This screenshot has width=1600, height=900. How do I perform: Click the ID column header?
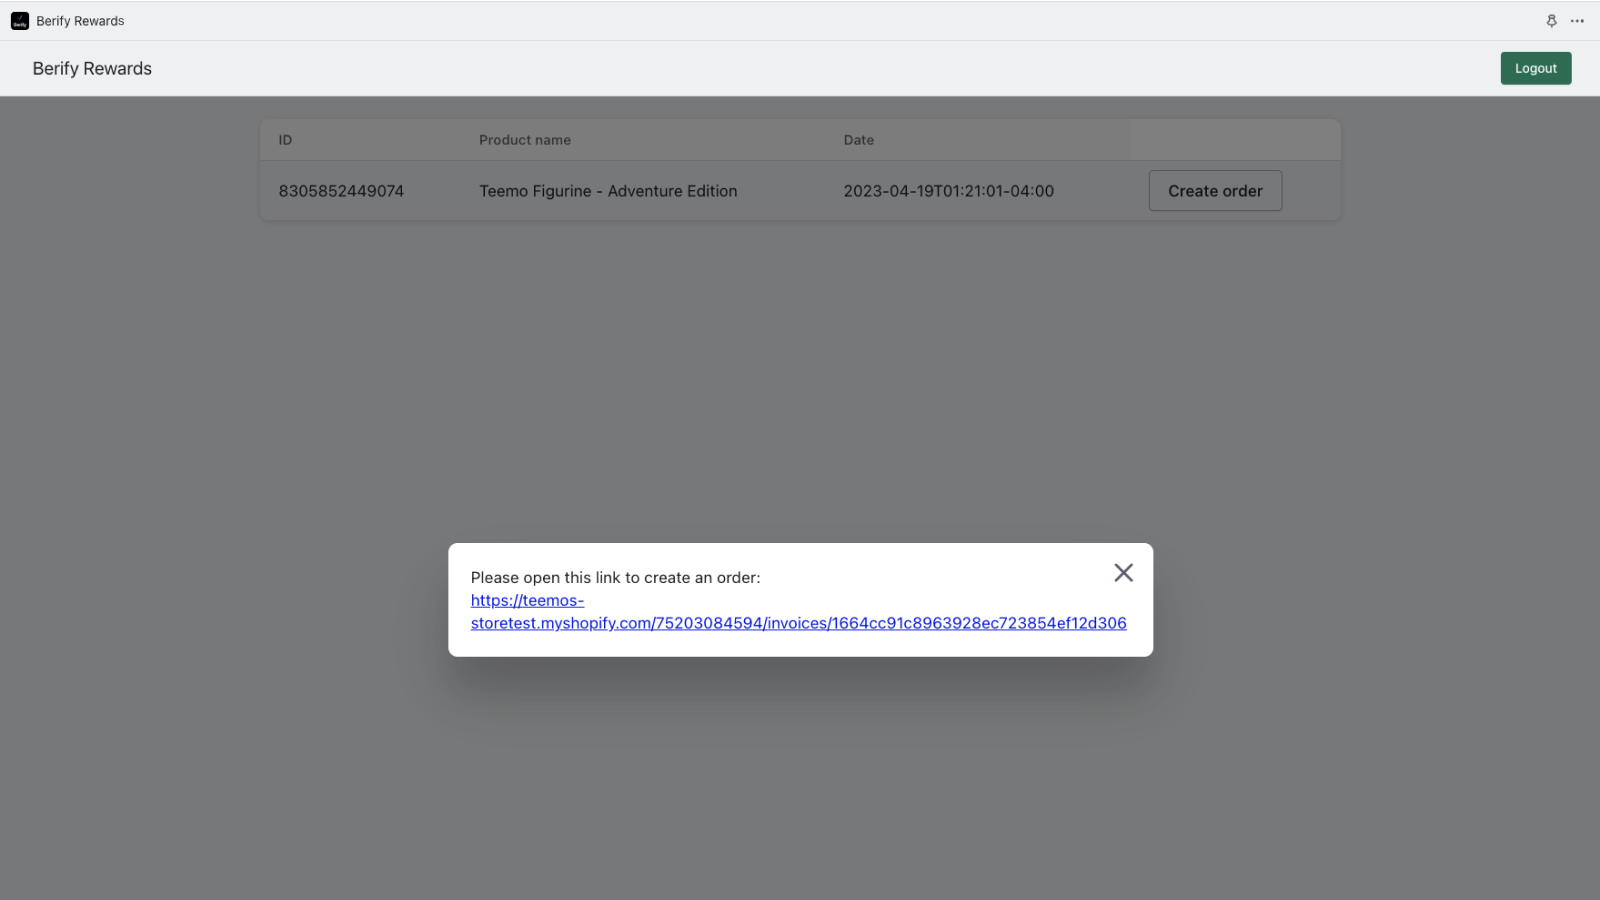click(285, 140)
